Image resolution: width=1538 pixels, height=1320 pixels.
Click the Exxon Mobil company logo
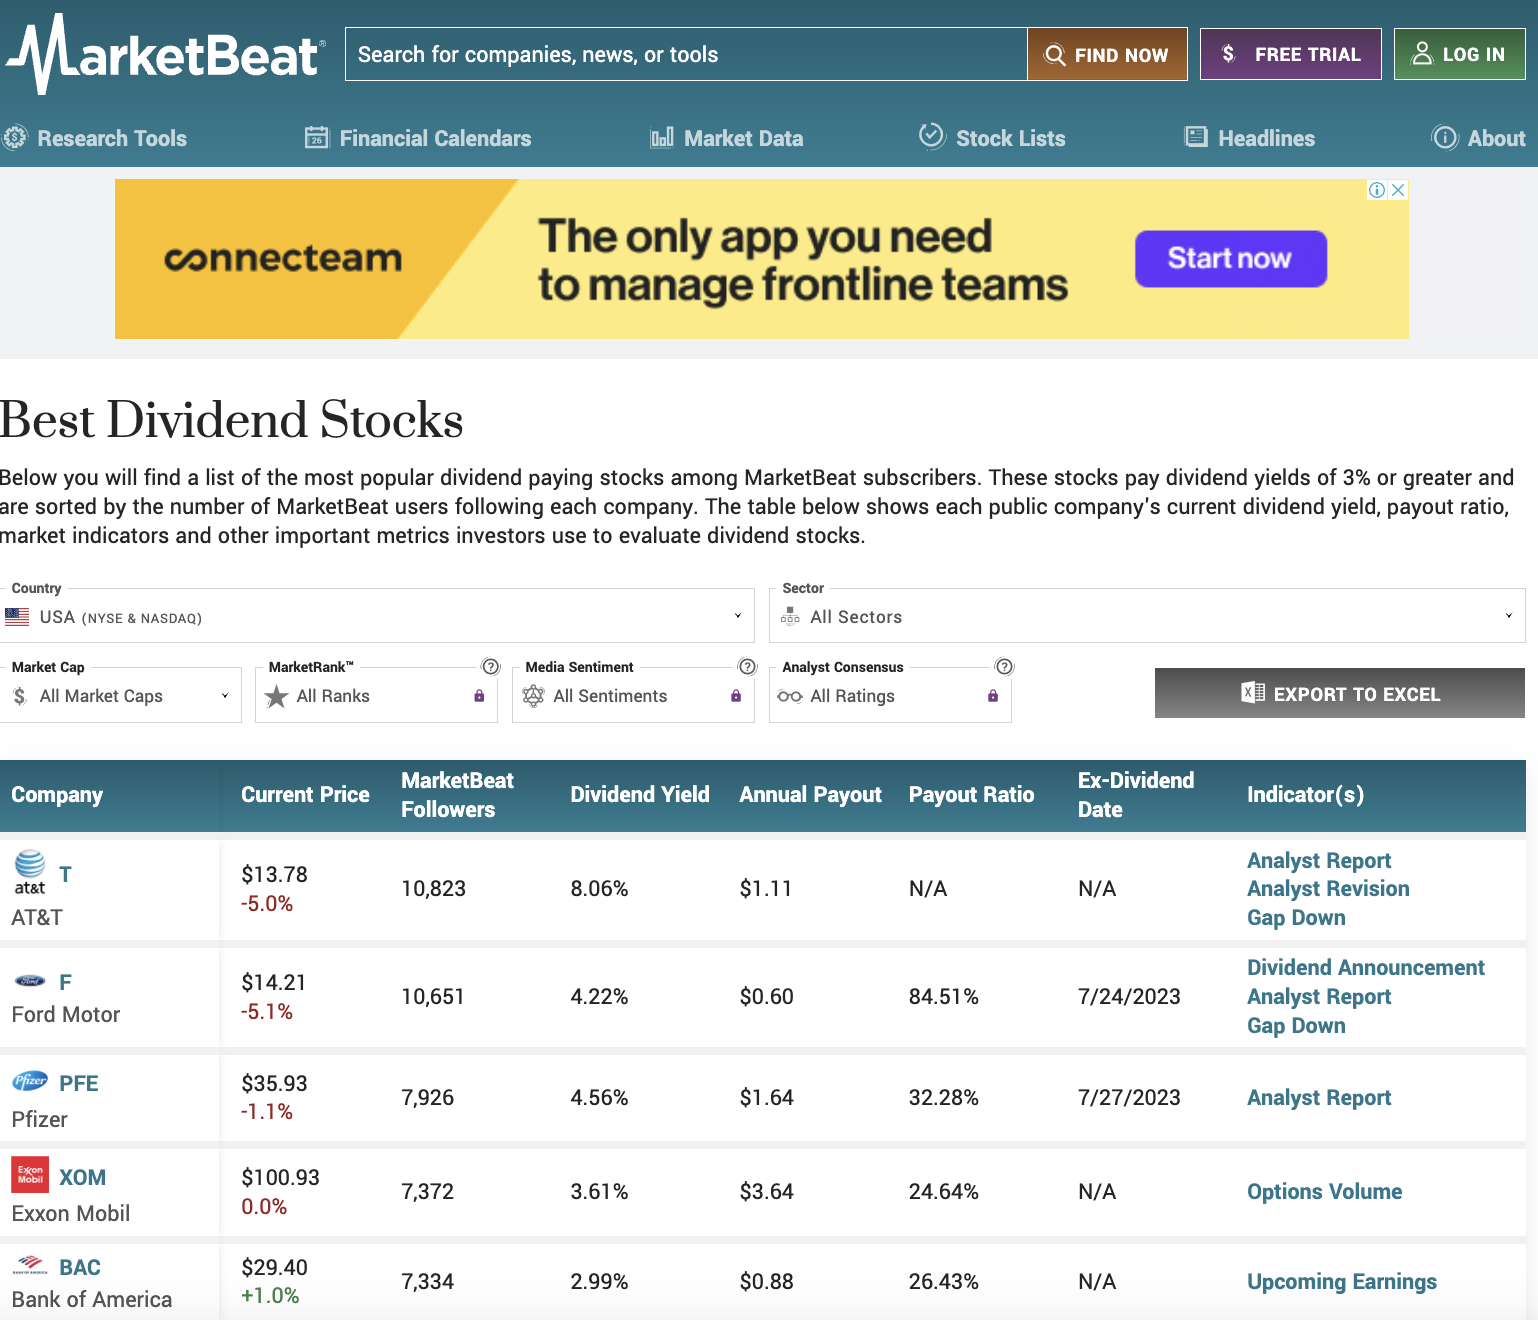[x=30, y=1175]
